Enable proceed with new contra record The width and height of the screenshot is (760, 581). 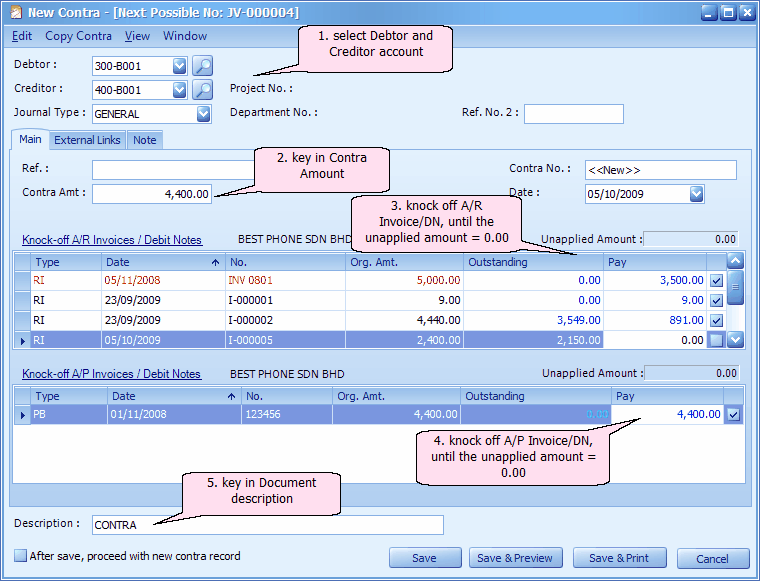(x=21, y=556)
